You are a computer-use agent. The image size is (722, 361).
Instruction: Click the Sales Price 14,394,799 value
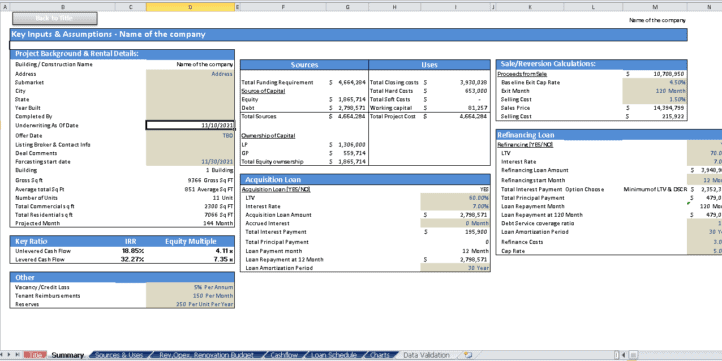pyautogui.click(x=669, y=108)
